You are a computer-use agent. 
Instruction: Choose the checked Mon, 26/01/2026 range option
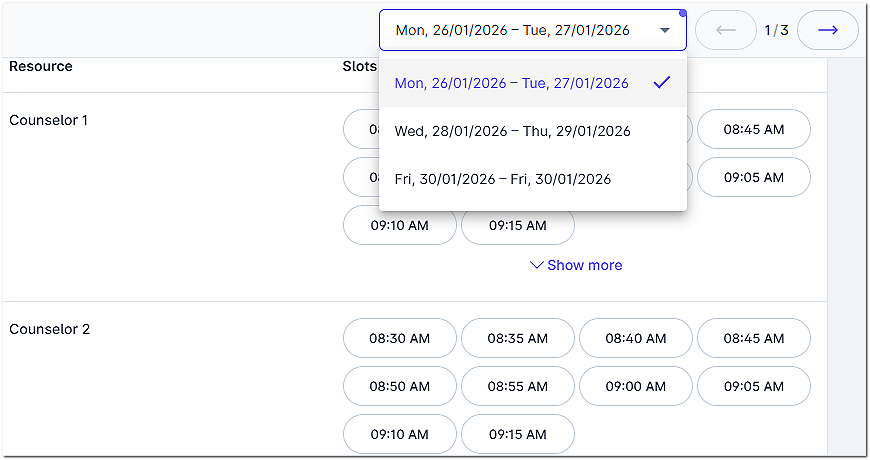(512, 83)
